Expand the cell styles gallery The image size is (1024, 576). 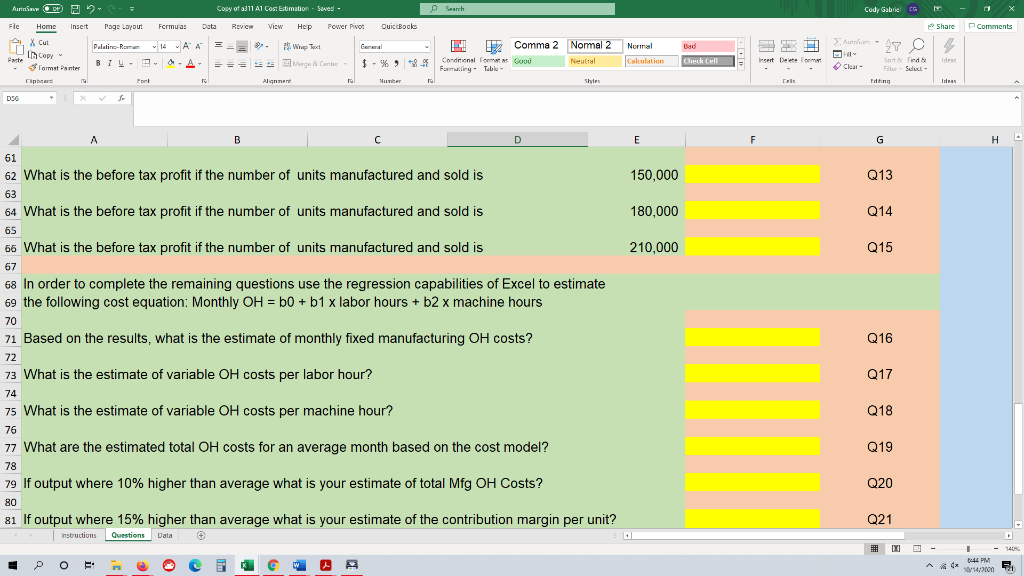(741, 64)
